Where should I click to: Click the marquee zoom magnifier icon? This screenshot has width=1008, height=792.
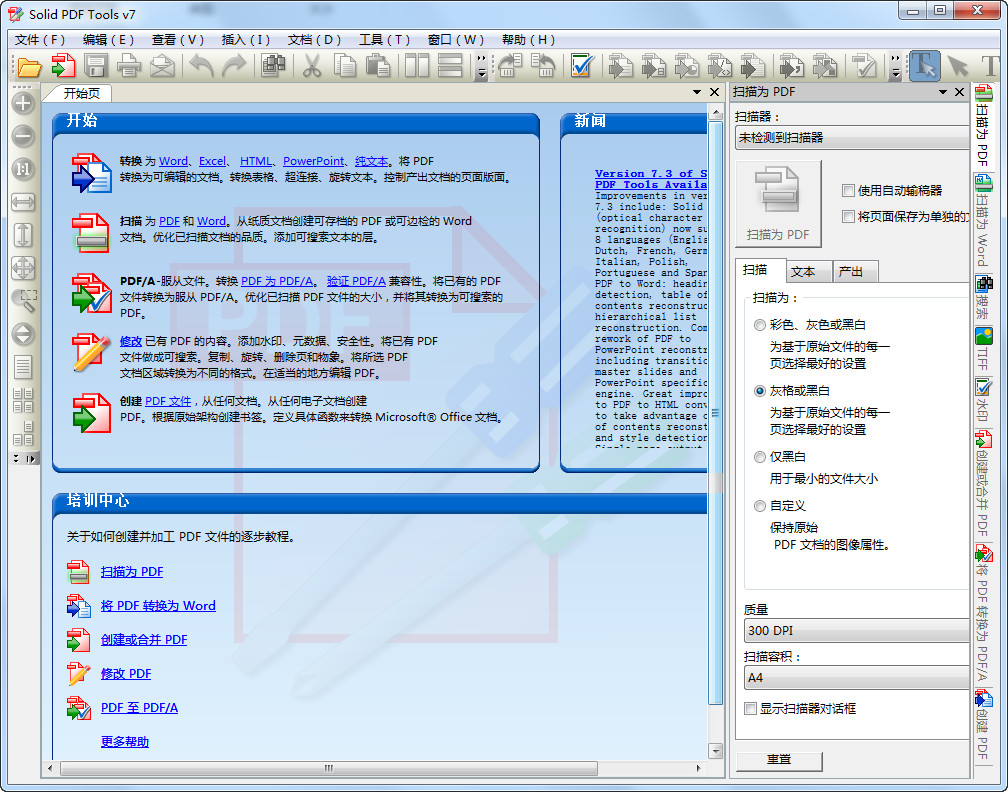[x=23, y=300]
